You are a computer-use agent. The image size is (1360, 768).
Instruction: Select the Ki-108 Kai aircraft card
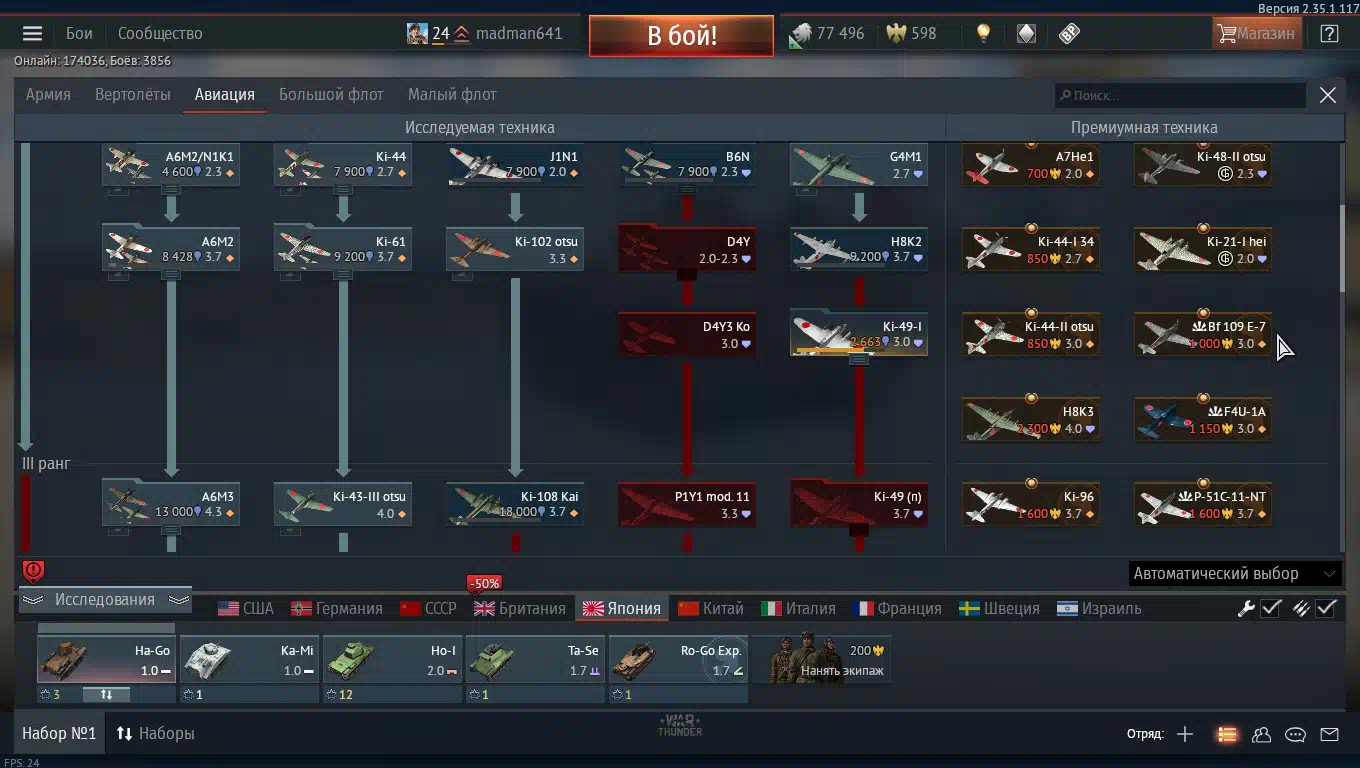click(x=515, y=504)
